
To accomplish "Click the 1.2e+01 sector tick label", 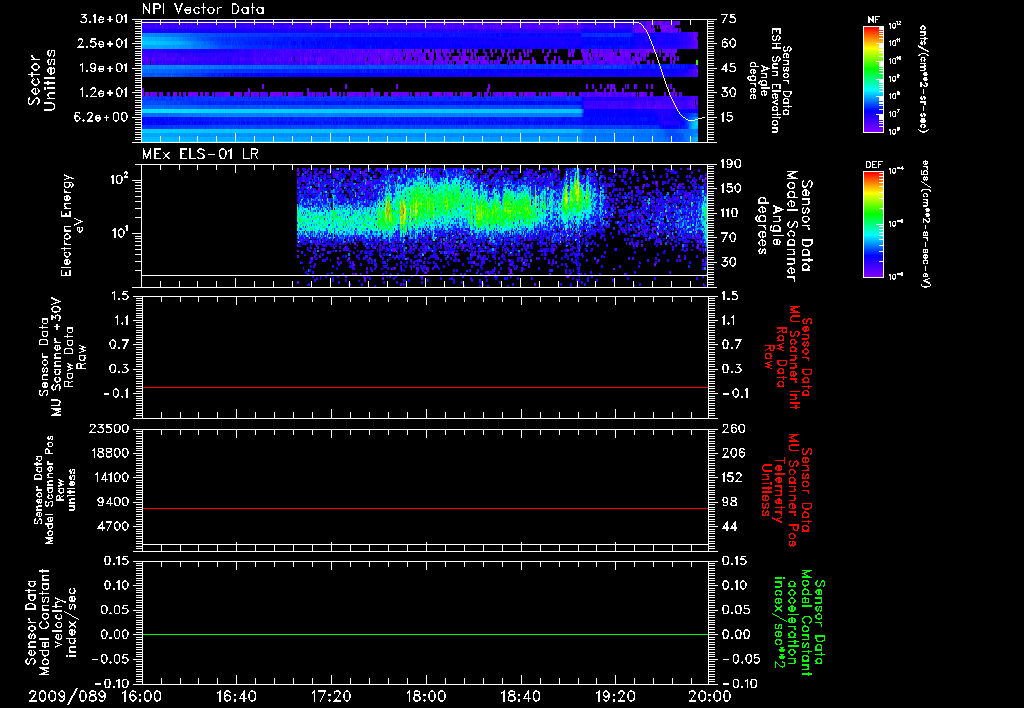I will 104,93.
